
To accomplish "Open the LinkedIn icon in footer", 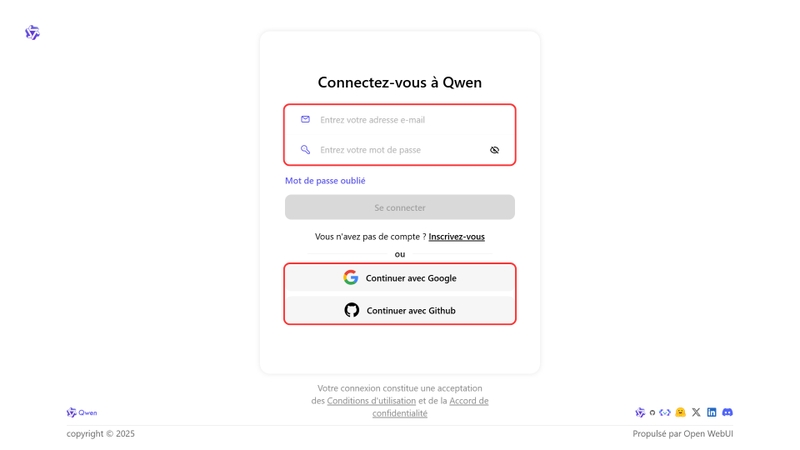I will (x=712, y=412).
